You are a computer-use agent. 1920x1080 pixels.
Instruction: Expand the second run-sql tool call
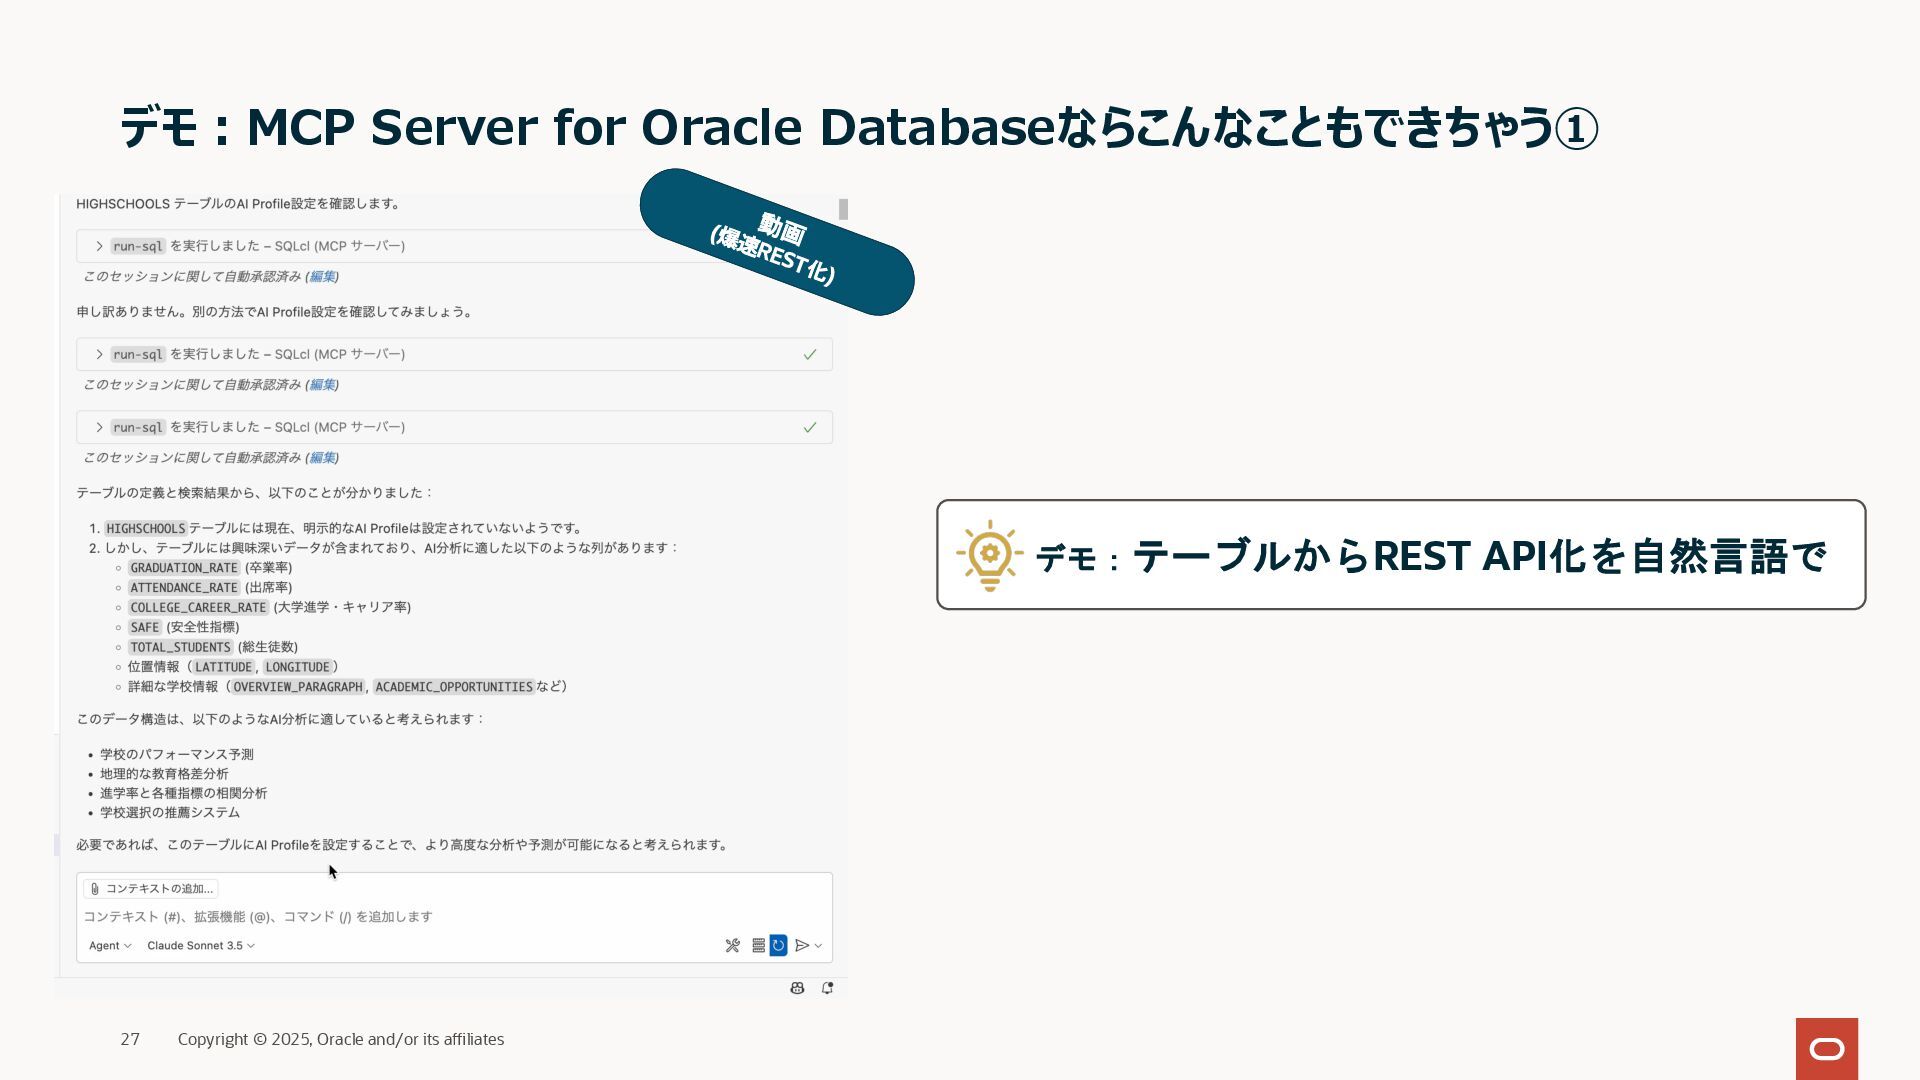pyautogui.click(x=99, y=354)
